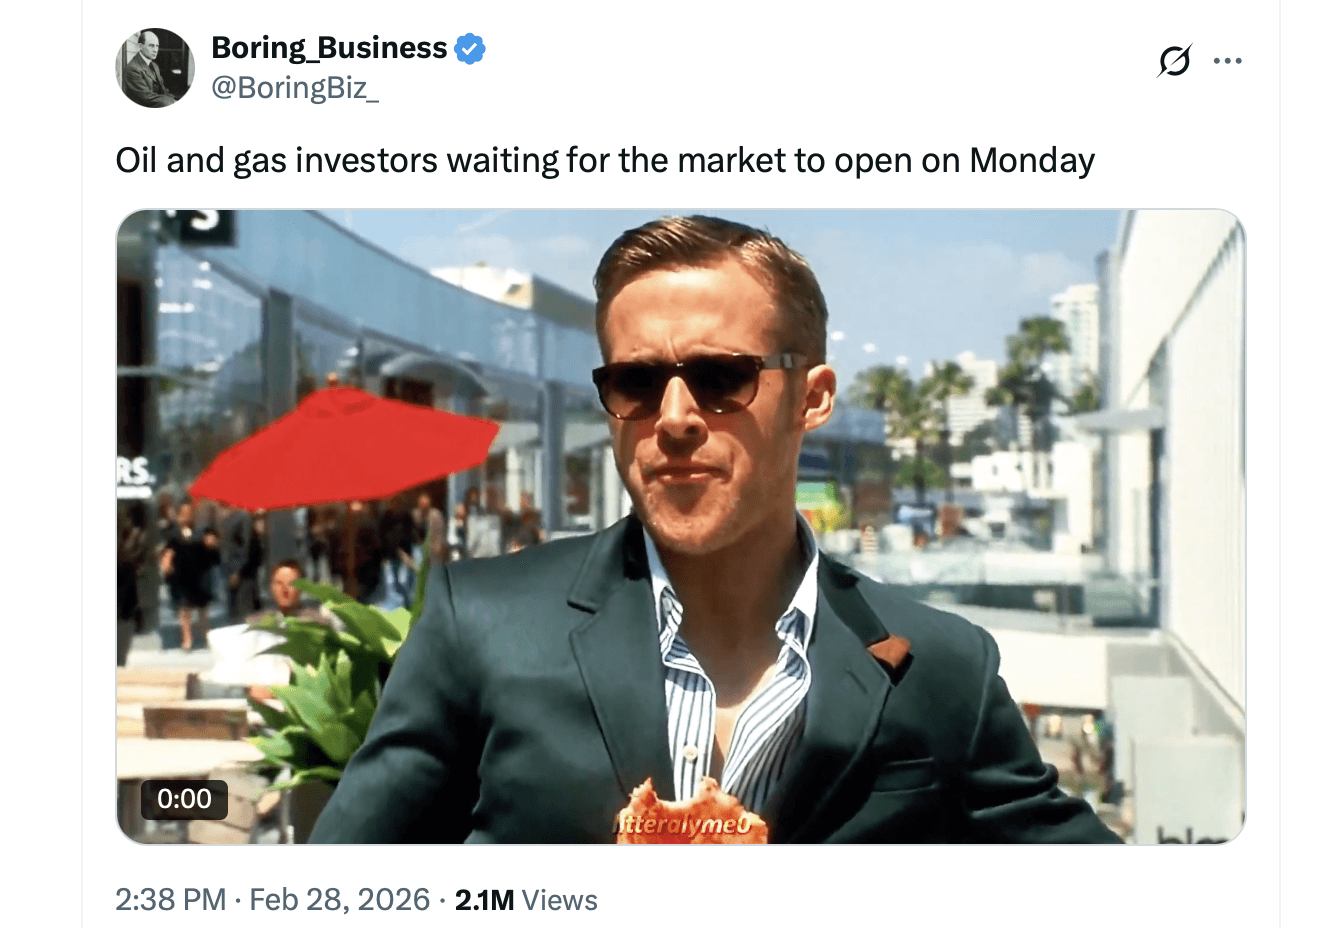This screenshot has height=928, width=1328.
Task: Open the Boring_Business profile avatar
Action: click(155, 68)
